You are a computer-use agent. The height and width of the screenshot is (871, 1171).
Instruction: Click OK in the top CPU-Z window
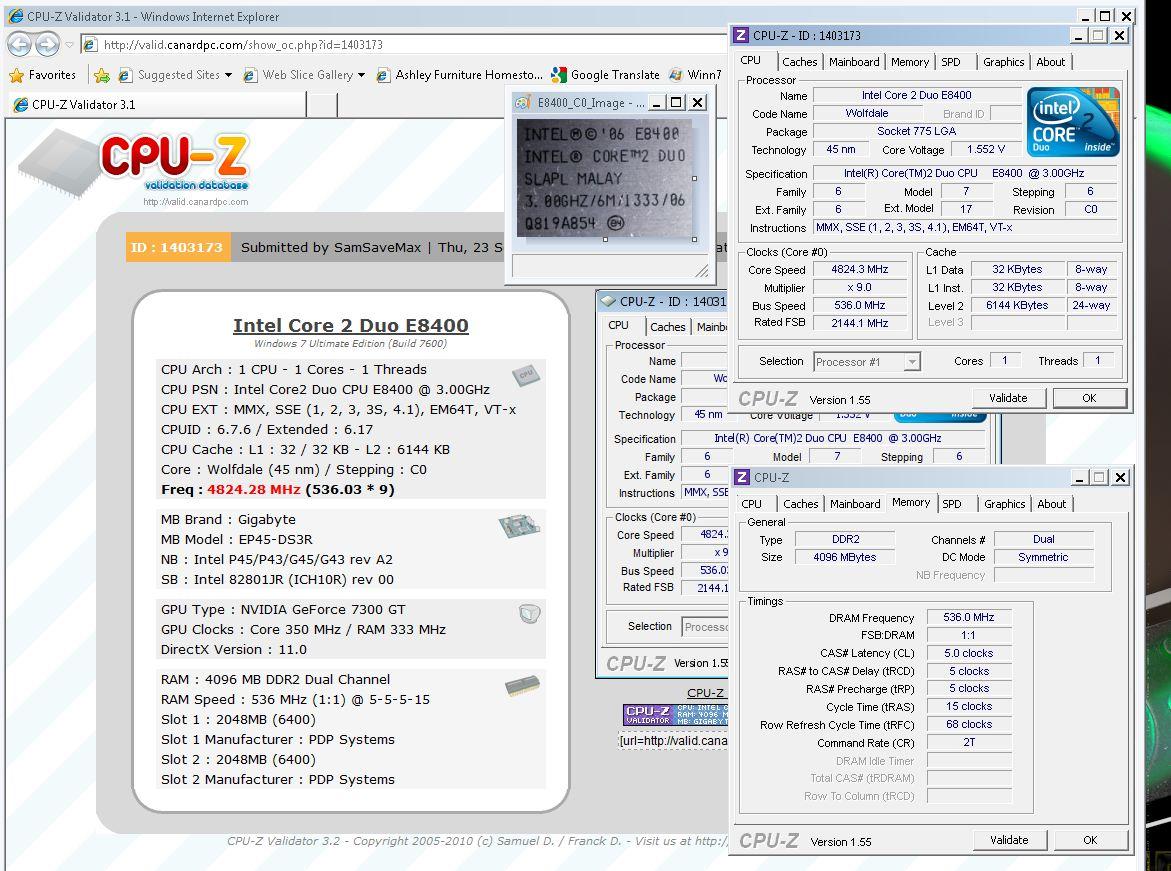click(x=1090, y=398)
